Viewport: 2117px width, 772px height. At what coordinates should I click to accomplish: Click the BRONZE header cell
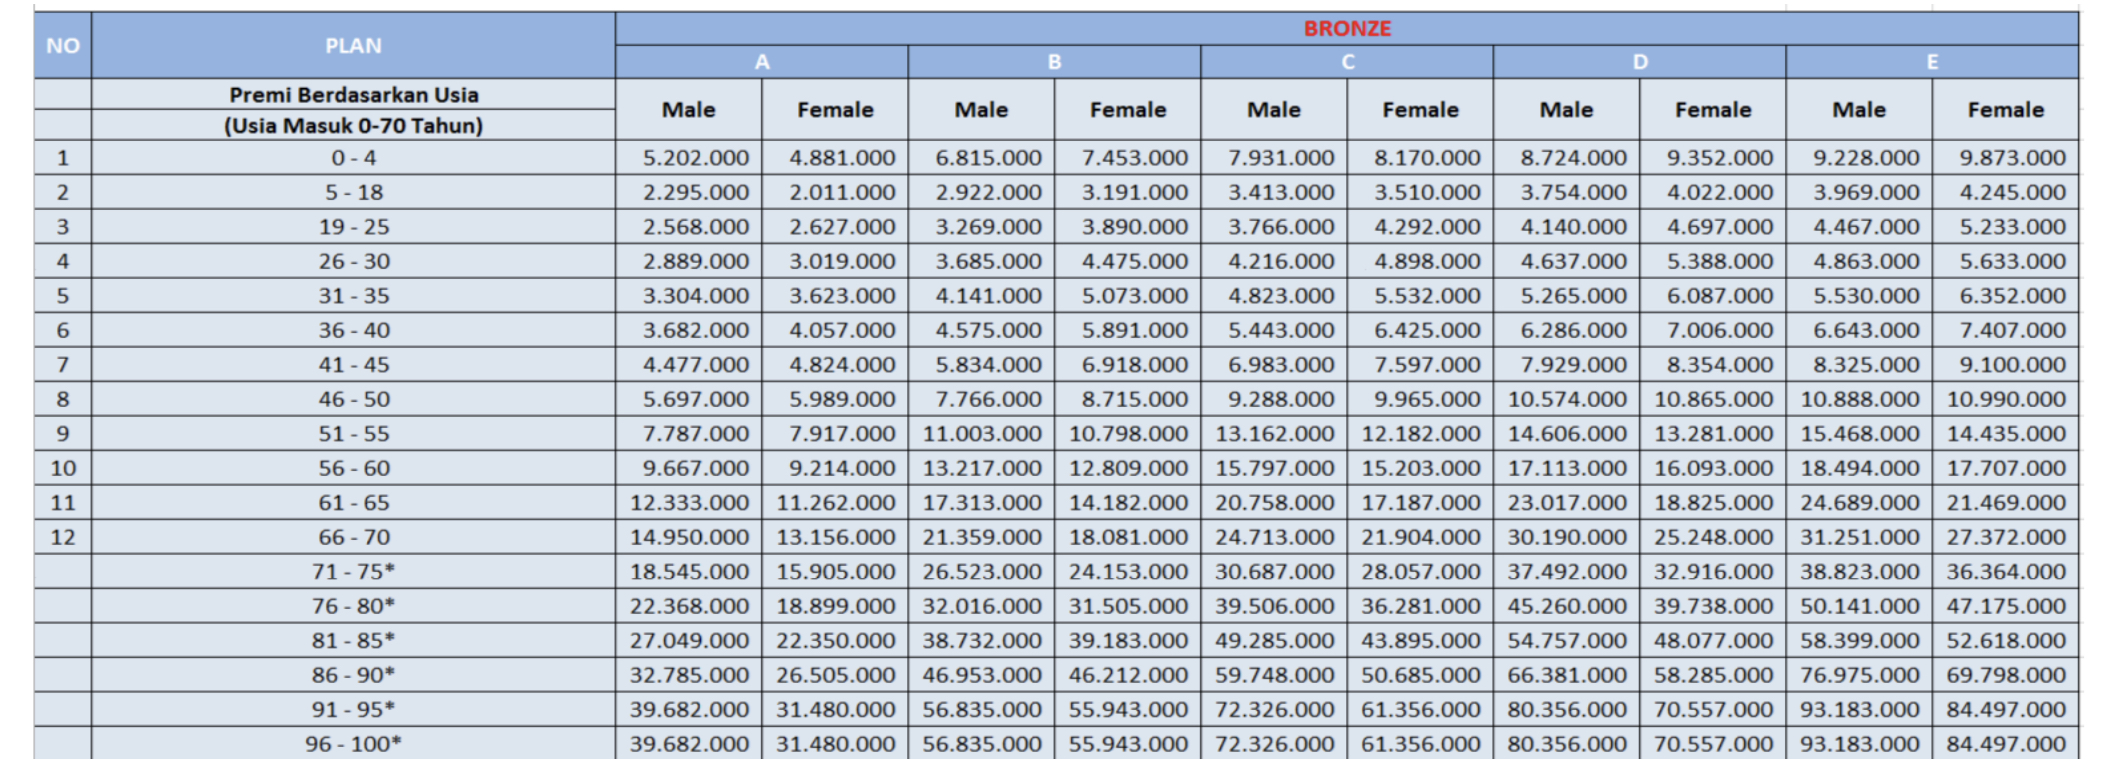(x=1346, y=28)
